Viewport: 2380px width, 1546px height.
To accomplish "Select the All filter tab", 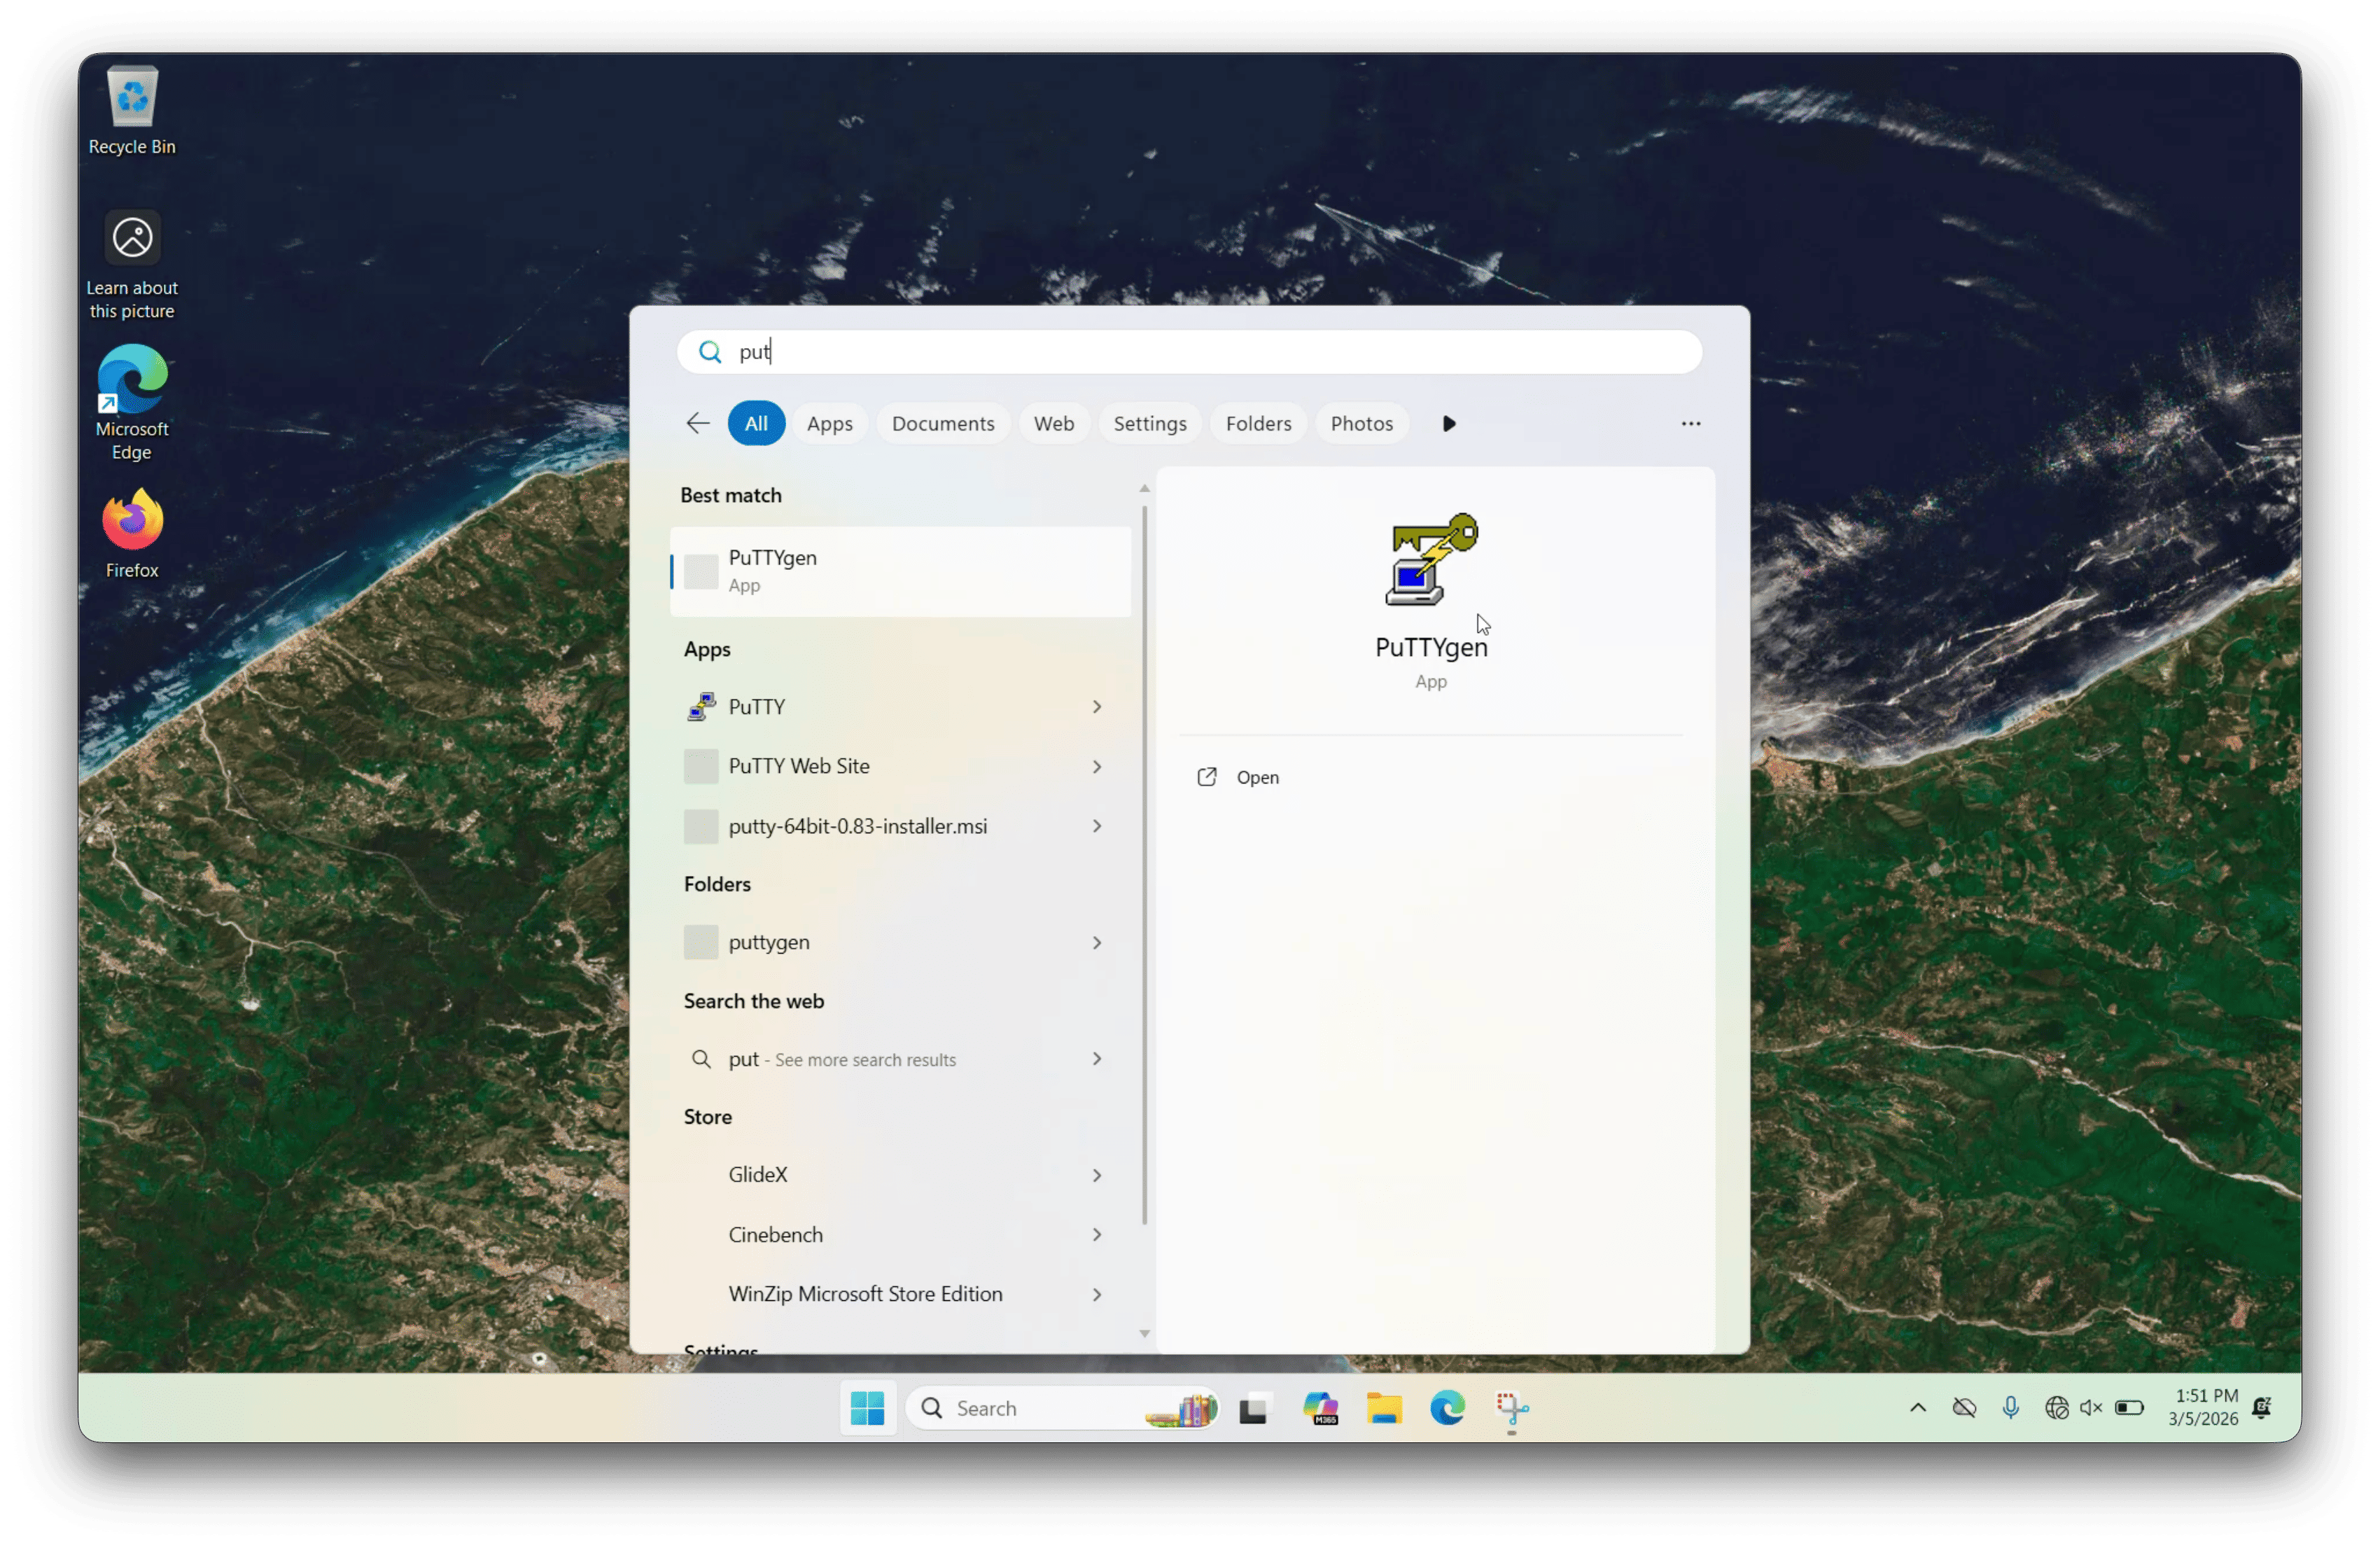I will pyautogui.click(x=756, y=424).
